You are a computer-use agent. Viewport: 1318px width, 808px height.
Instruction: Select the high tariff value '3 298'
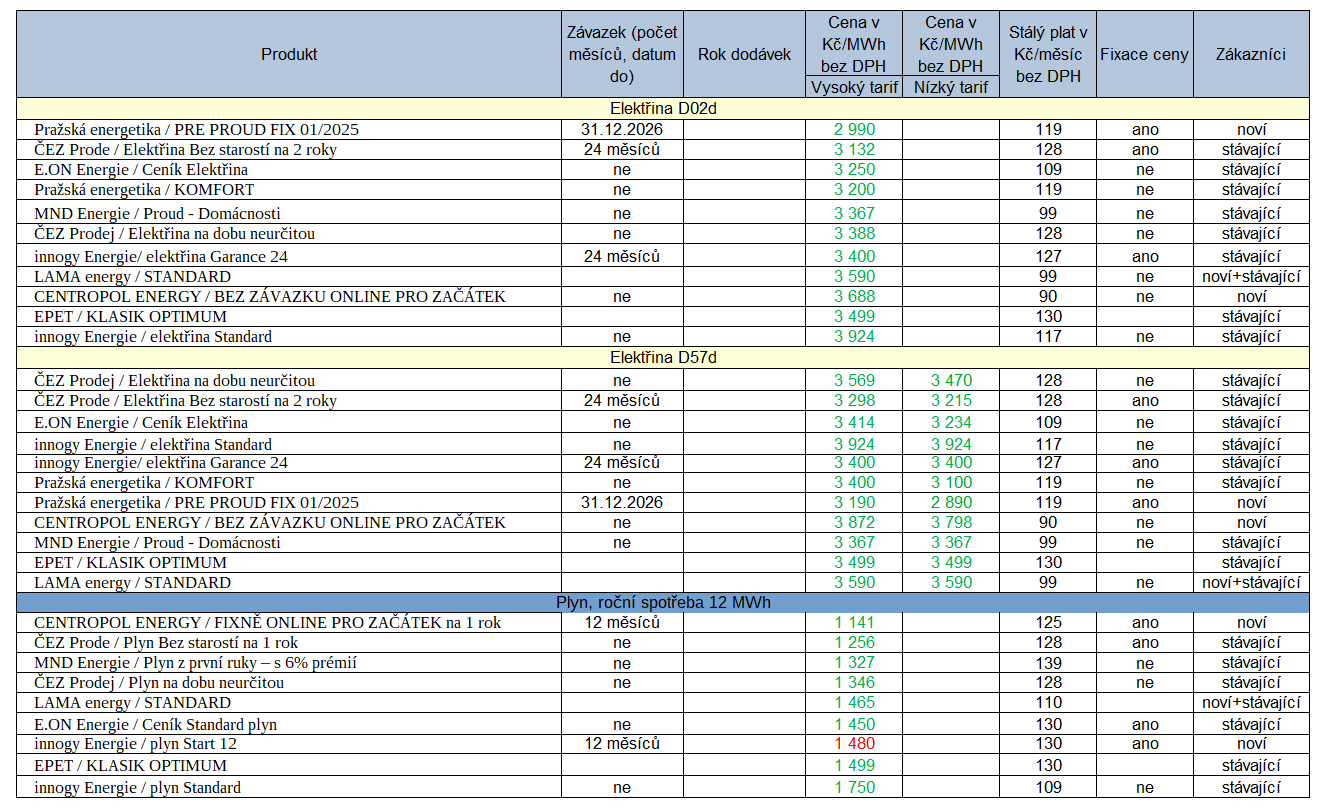[x=854, y=400]
